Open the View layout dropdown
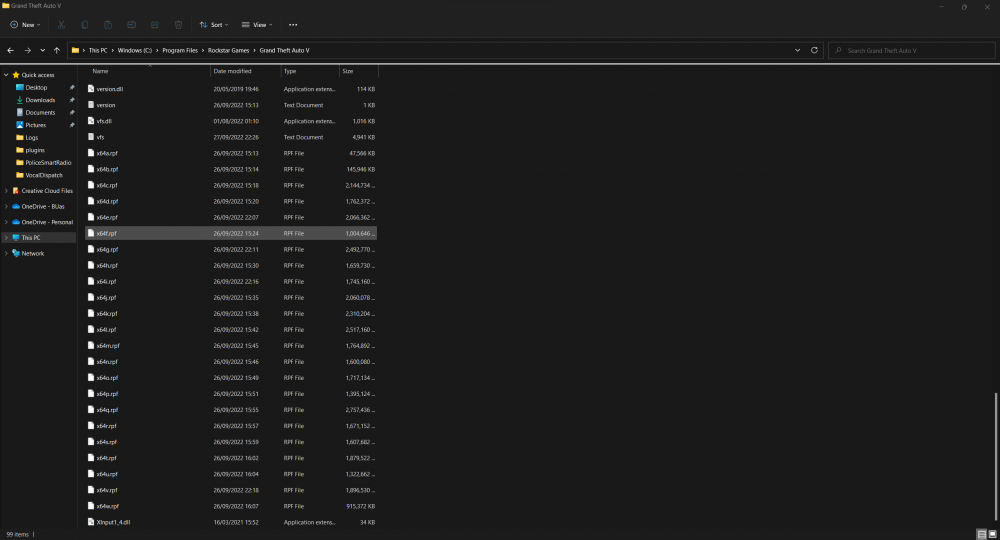The image size is (1000, 540). 257,25
